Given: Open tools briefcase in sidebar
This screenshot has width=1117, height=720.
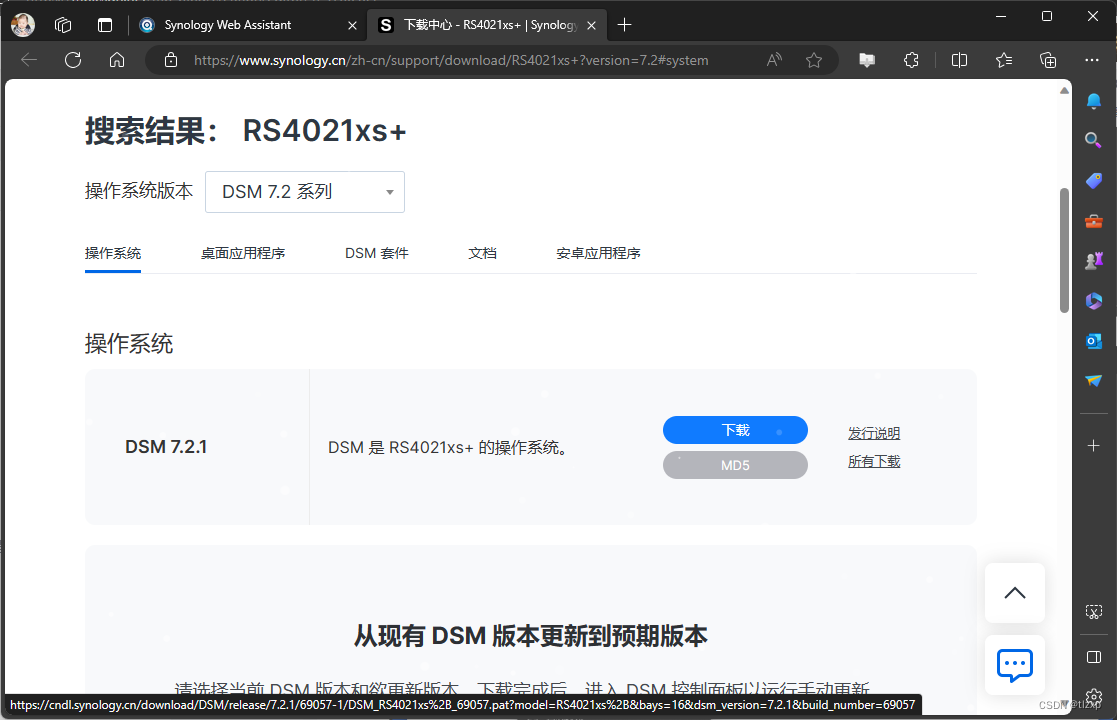Looking at the screenshot, I should [x=1093, y=221].
